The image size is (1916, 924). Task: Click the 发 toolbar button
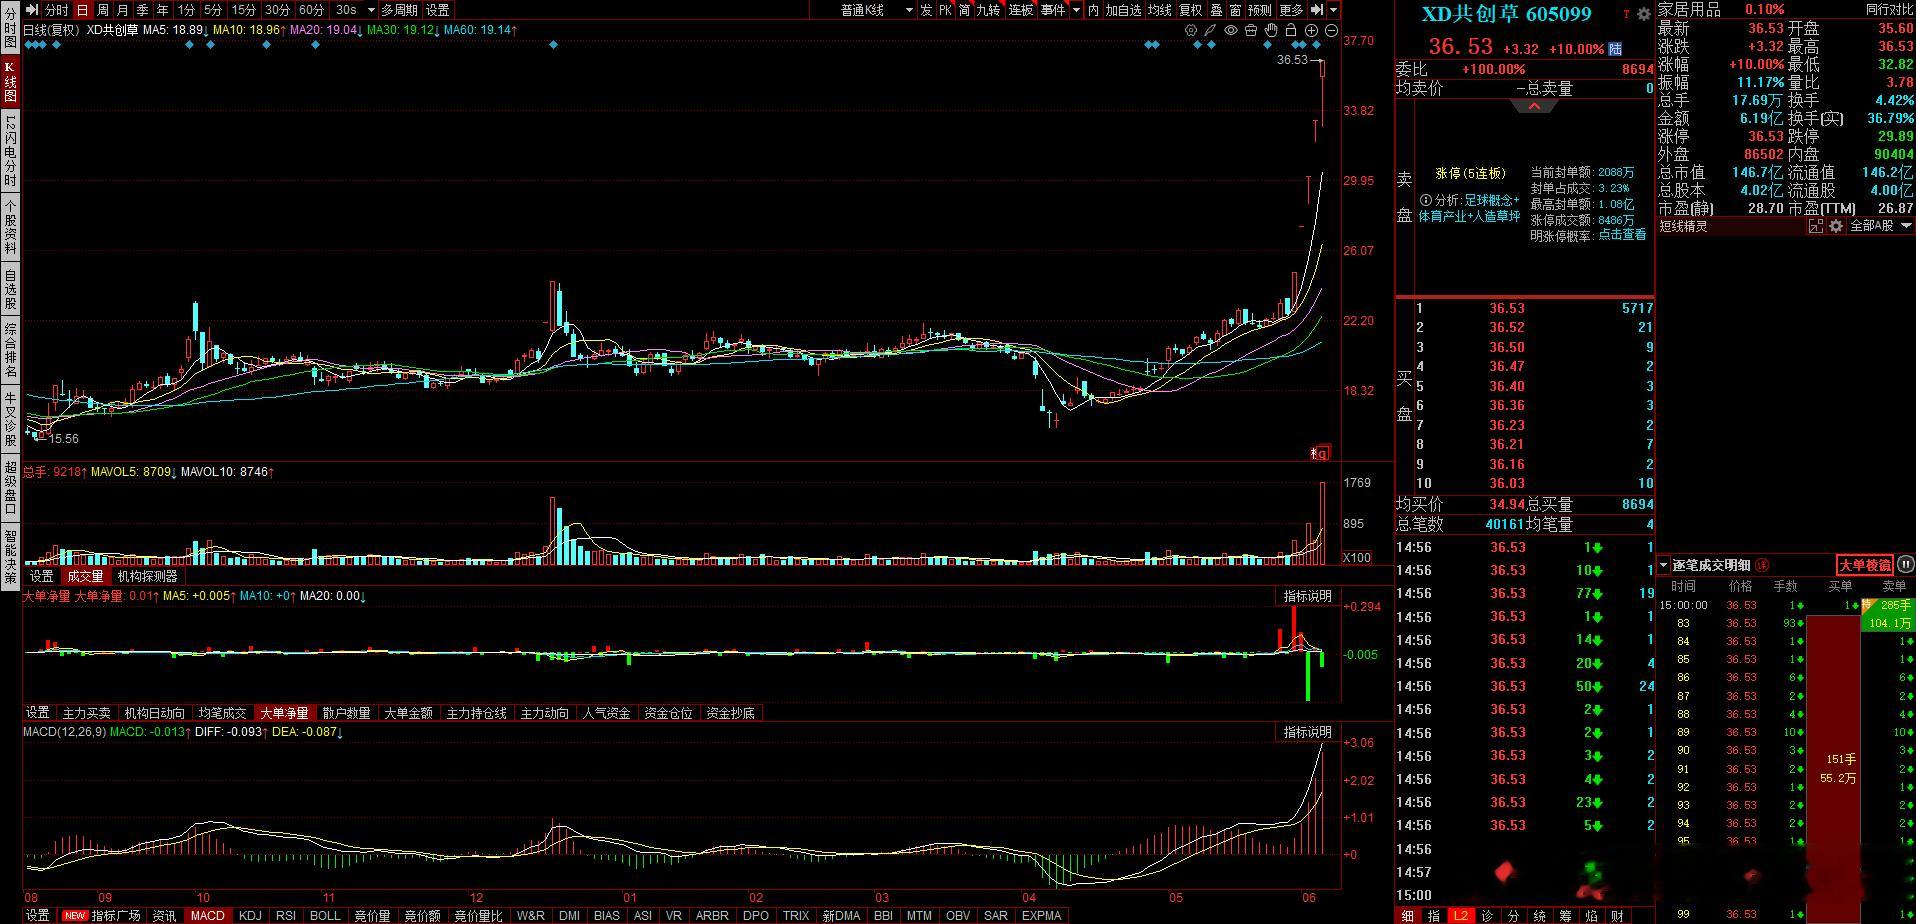(x=926, y=9)
